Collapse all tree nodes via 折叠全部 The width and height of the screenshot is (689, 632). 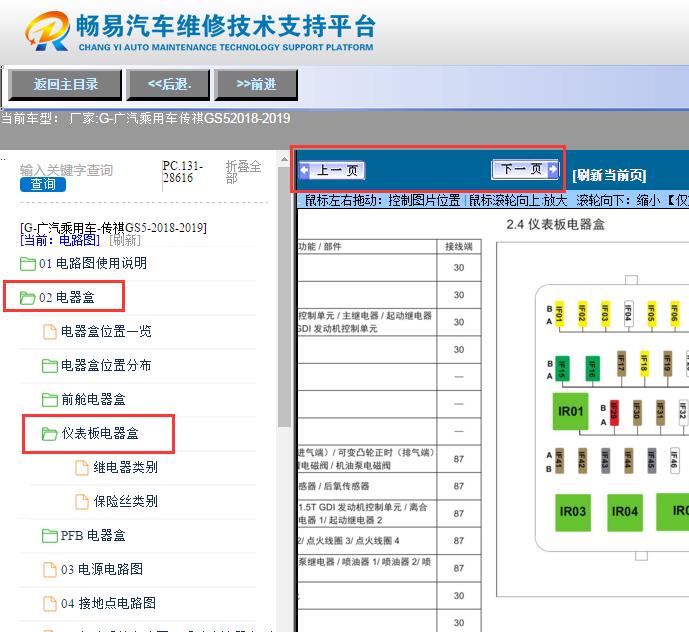[x=243, y=172]
